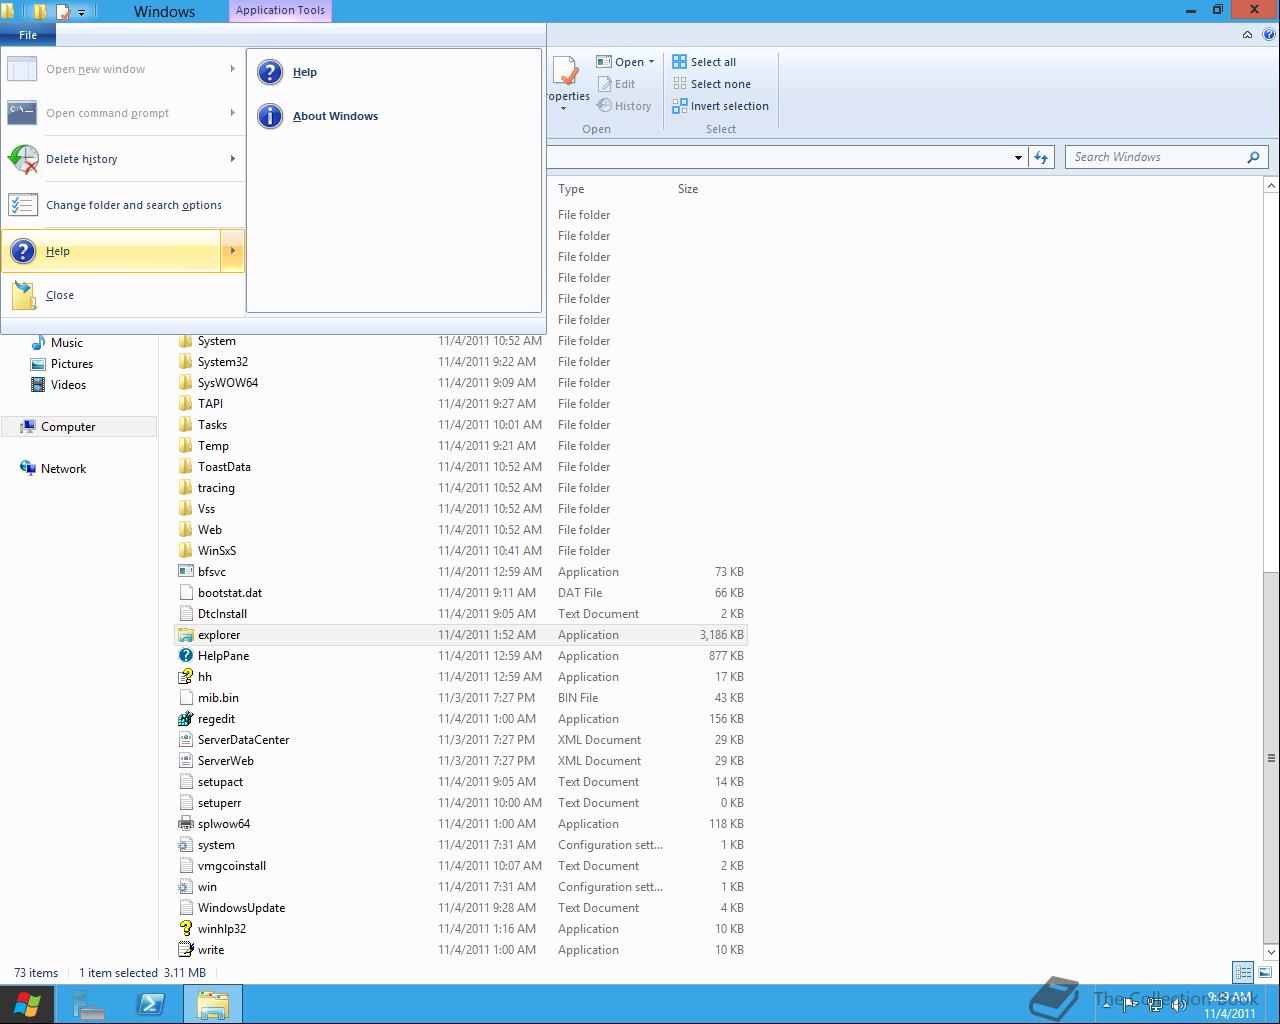Screen dimensions: 1280x1024
Task: Click the search magnifier icon
Action: tap(1253, 157)
